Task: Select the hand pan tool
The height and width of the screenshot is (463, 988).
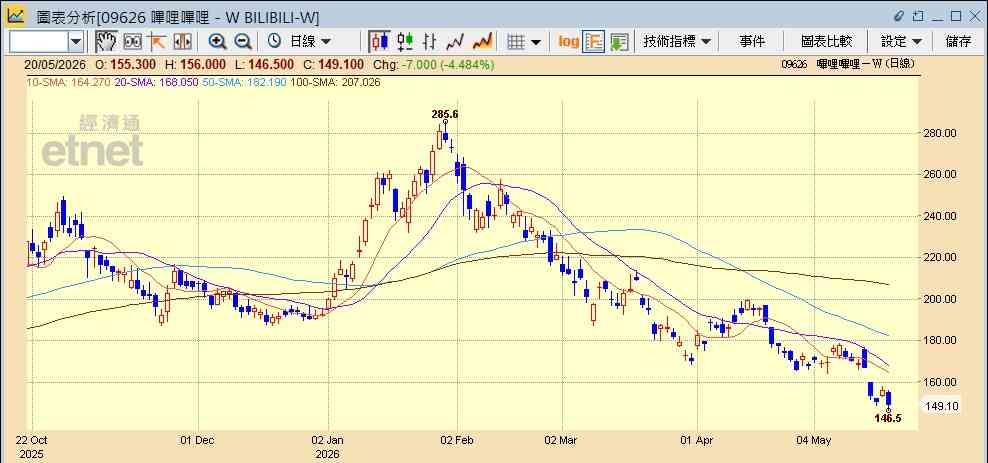Action: [106, 42]
